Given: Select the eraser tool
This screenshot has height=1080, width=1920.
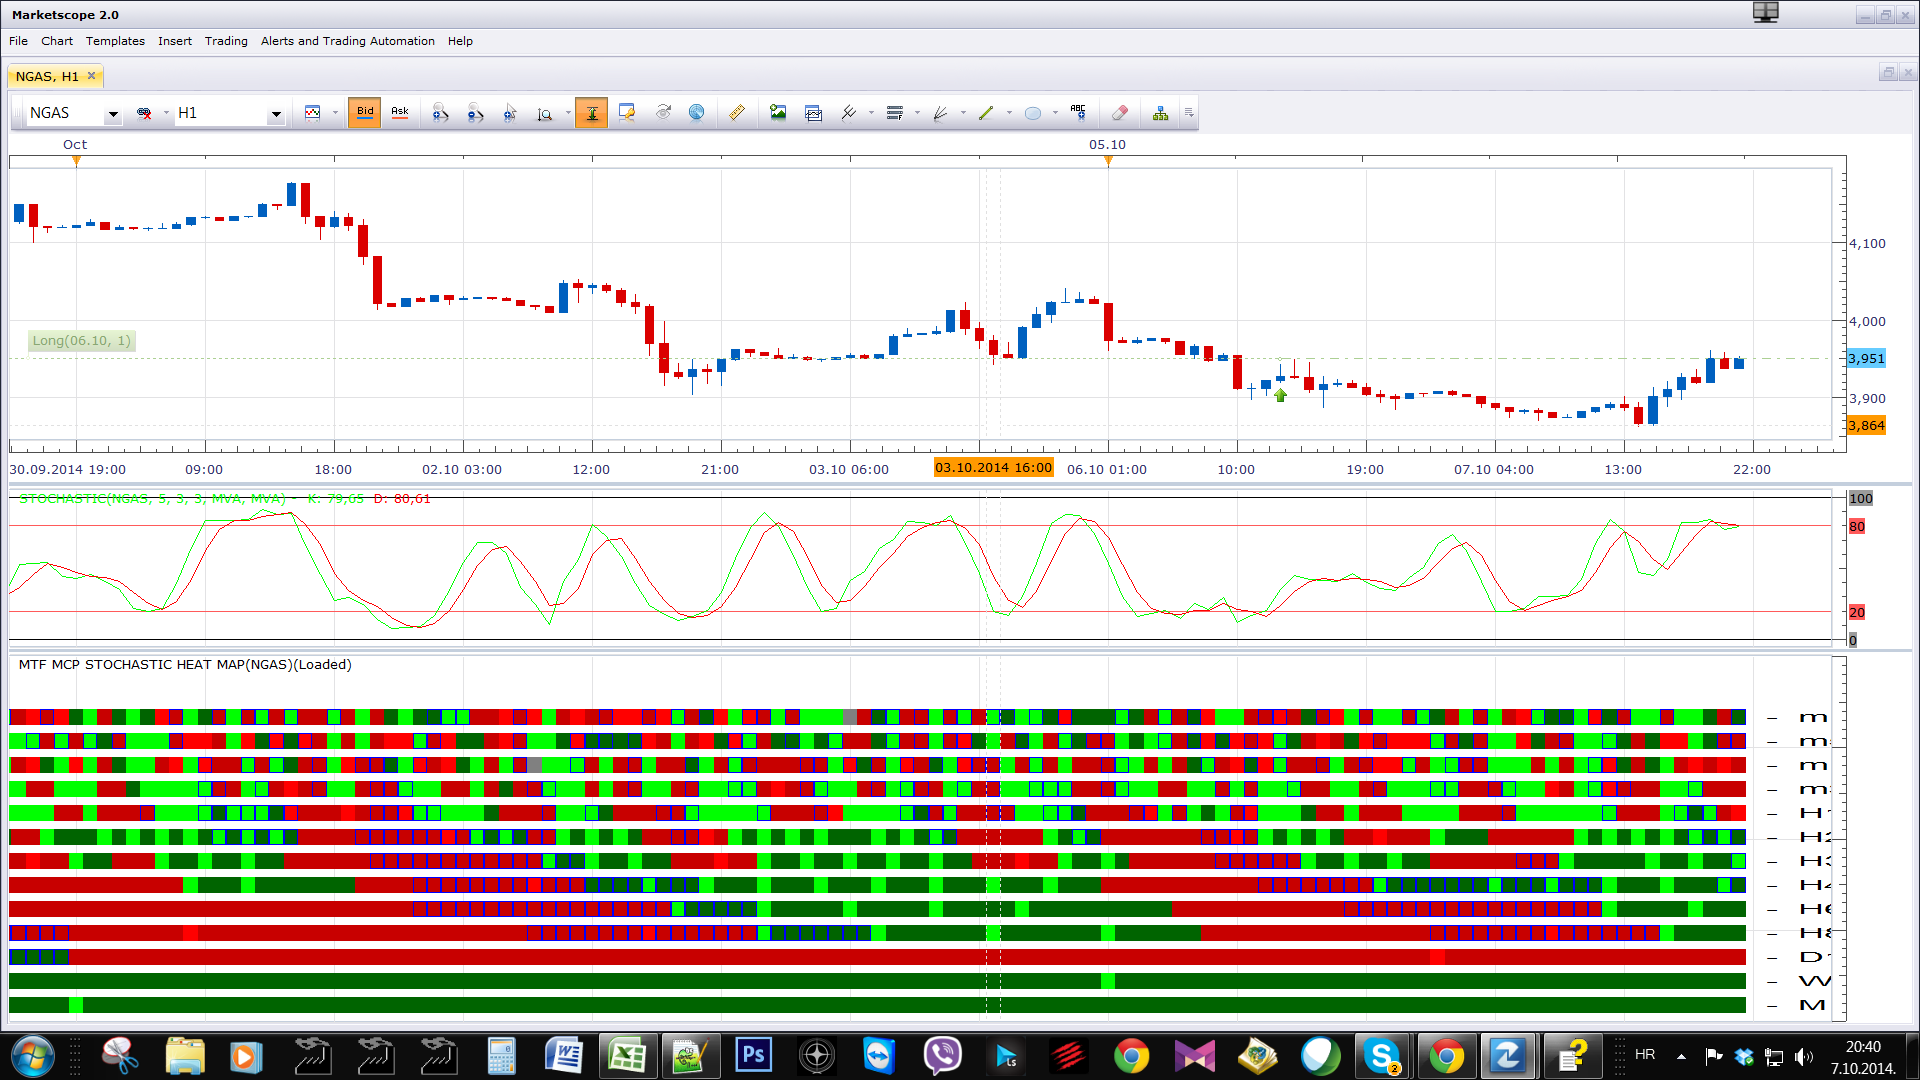Looking at the screenshot, I should [1120, 113].
